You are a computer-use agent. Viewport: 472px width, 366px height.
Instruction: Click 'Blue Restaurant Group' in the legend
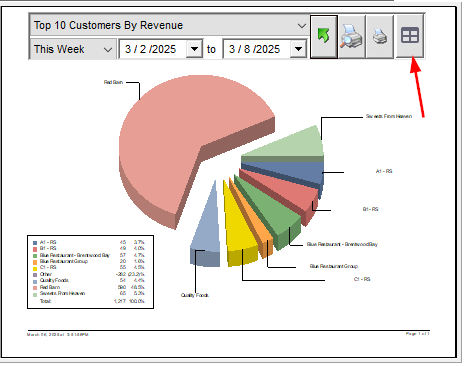(64, 261)
